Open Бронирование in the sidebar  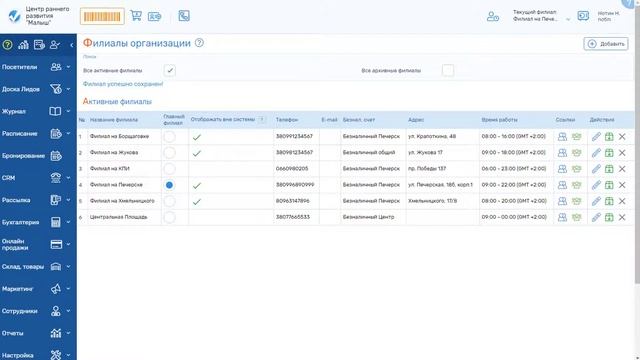pos(38,156)
